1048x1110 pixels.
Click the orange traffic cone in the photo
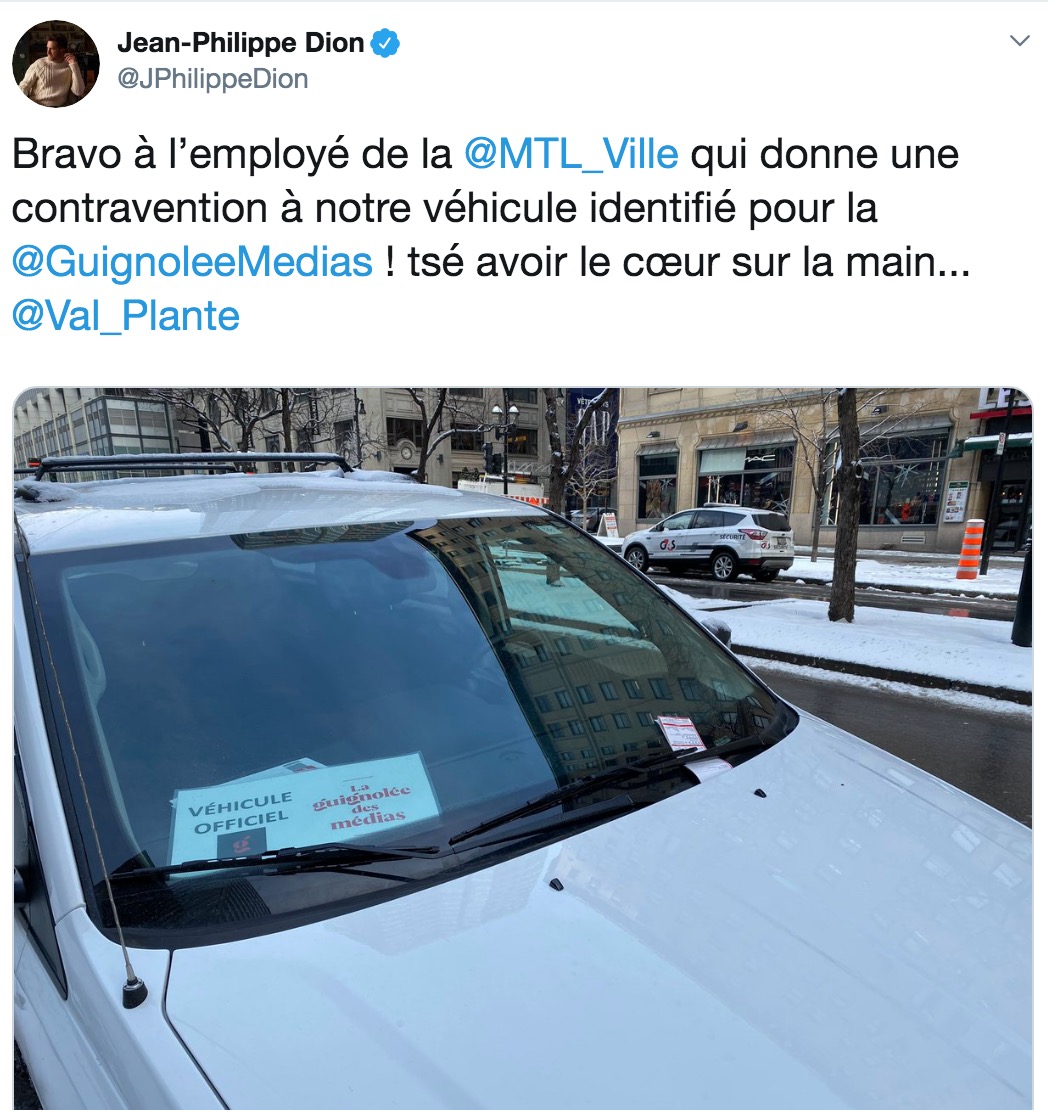point(971,549)
